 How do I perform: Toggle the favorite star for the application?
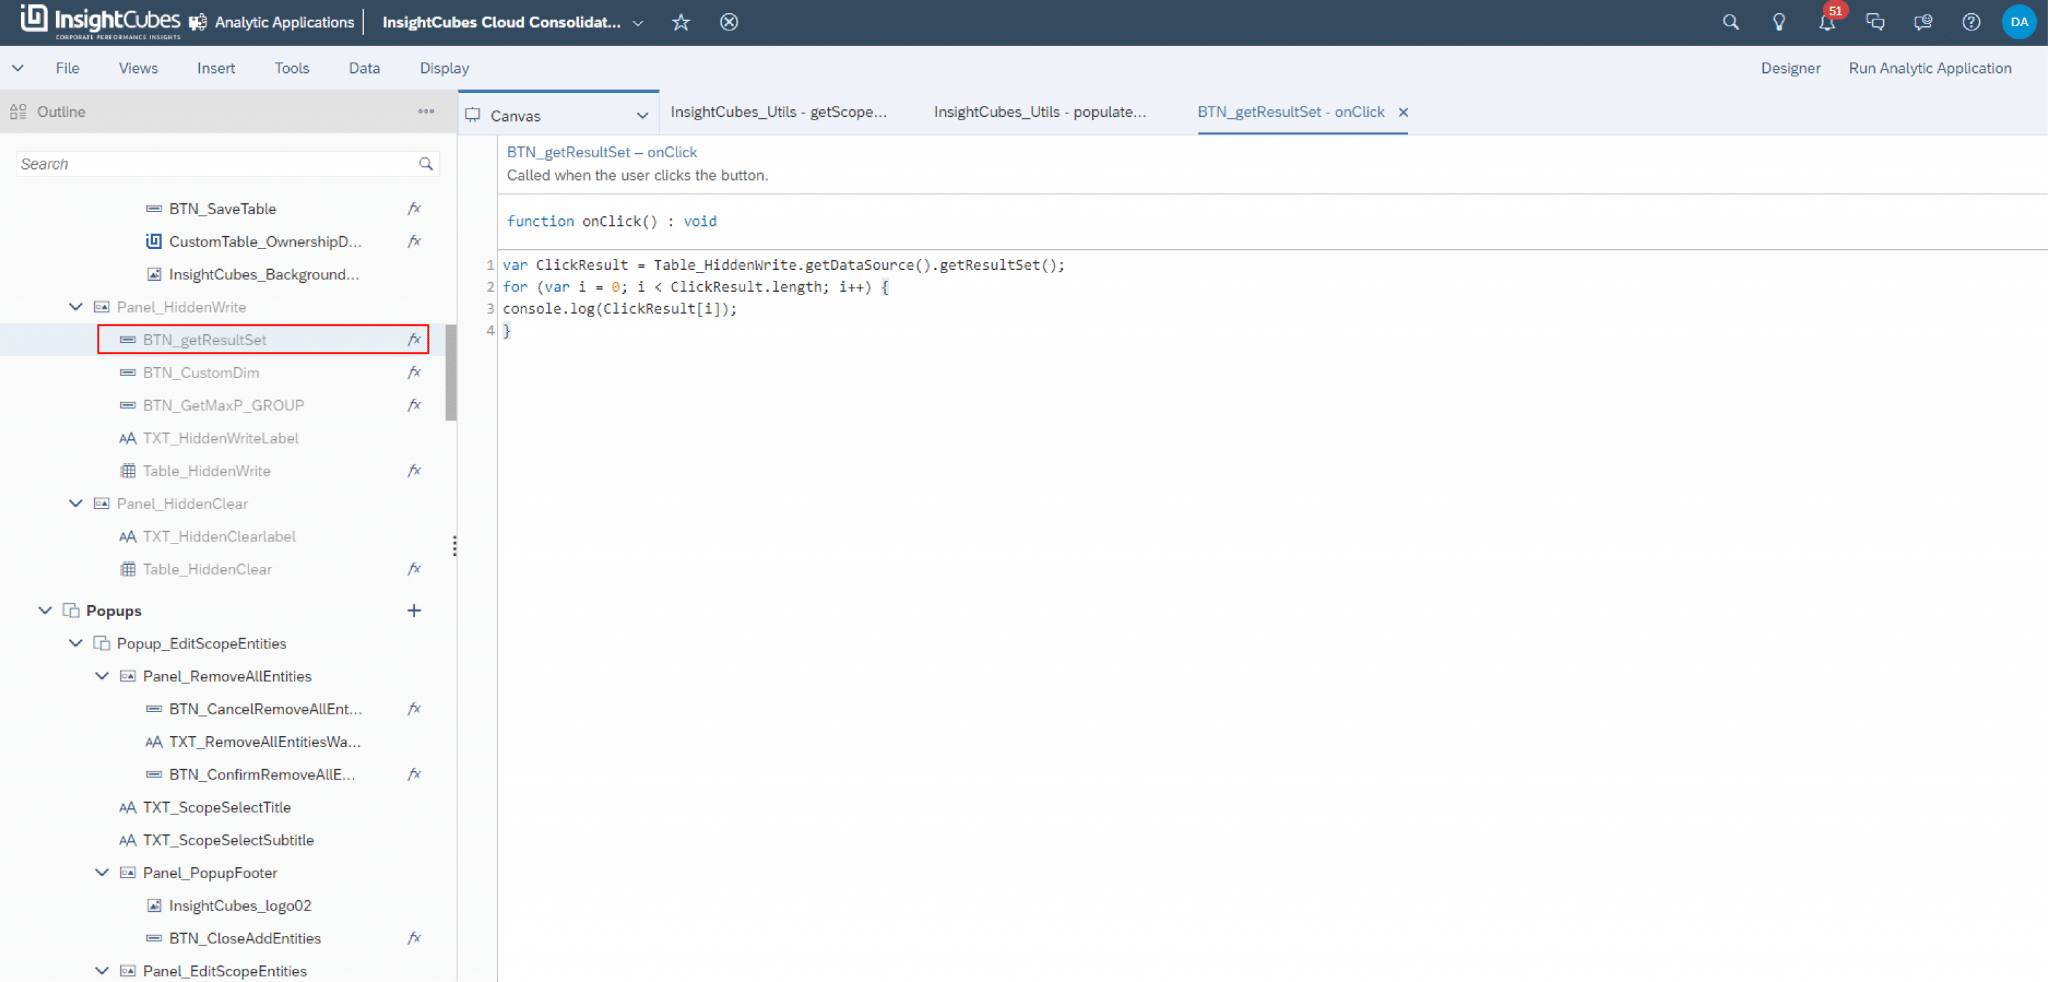tap(680, 22)
